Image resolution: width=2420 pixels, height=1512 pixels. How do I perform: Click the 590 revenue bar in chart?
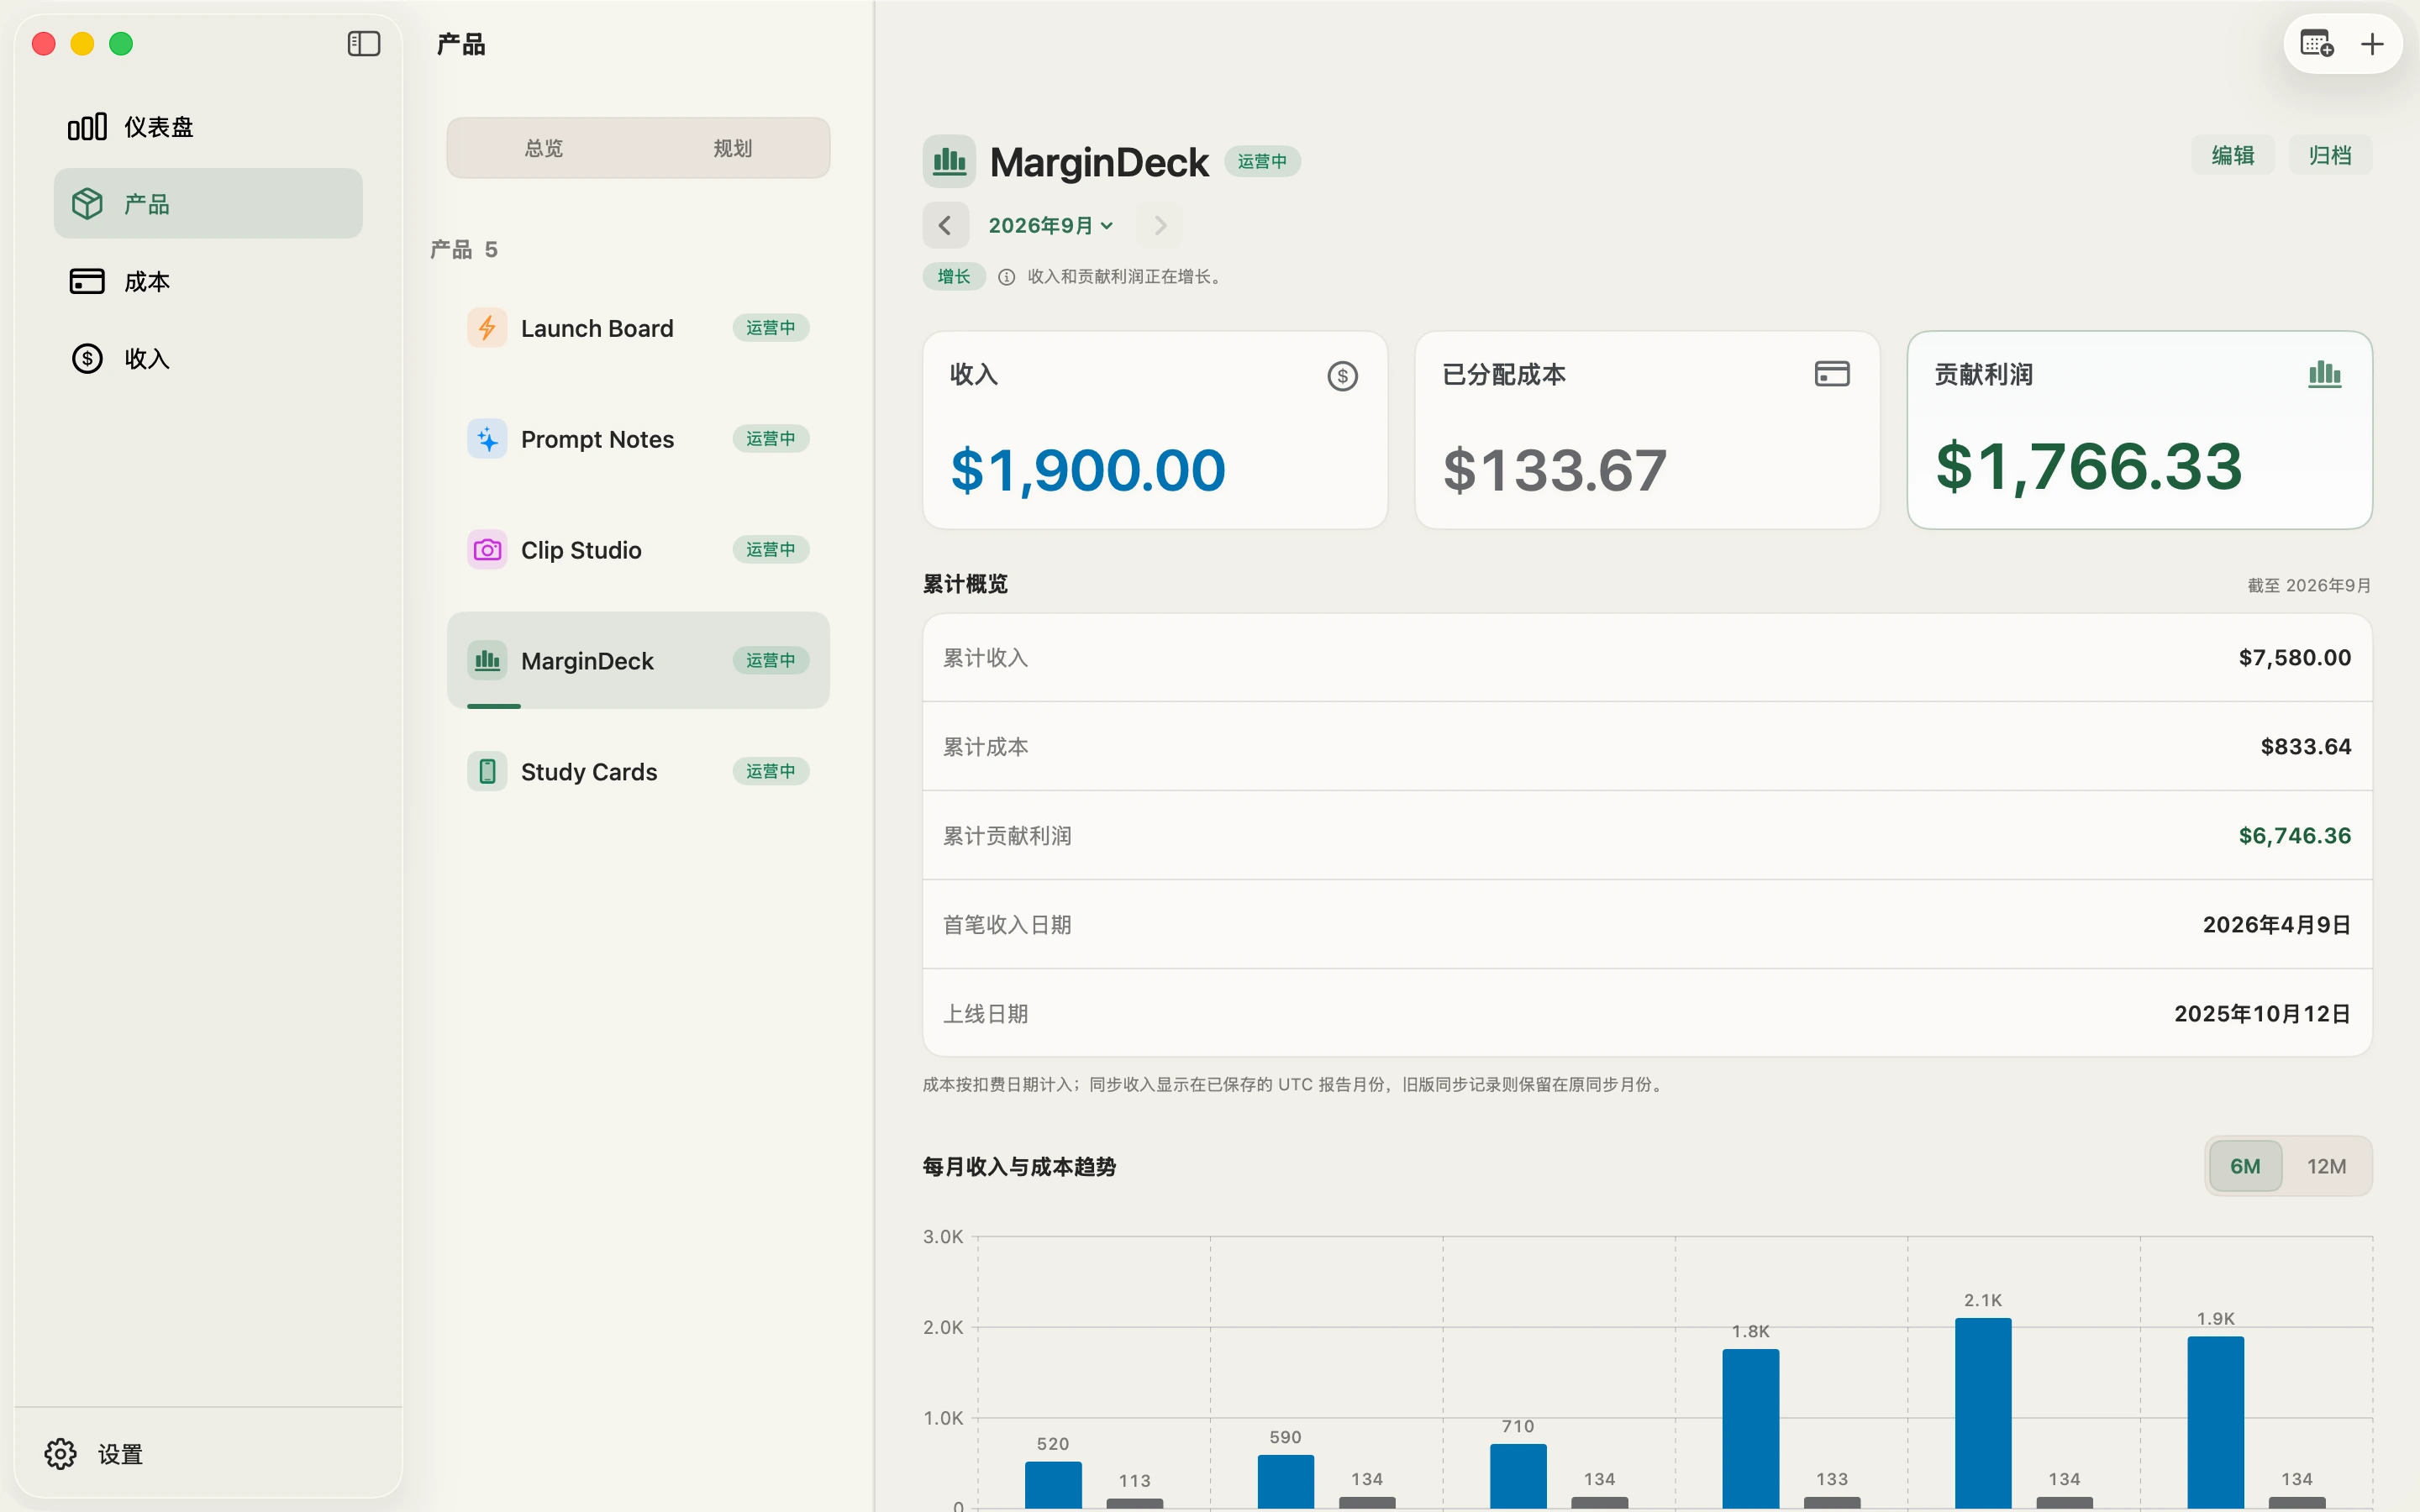click(1285, 1481)
